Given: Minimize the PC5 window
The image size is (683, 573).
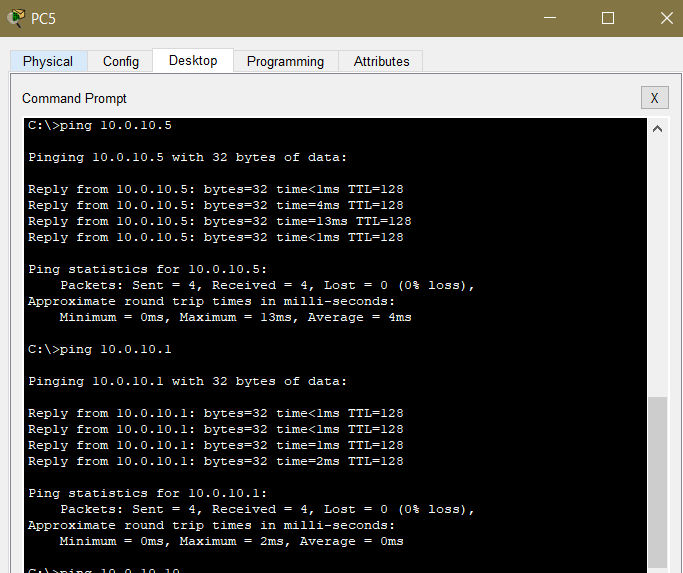Looking at the screenshot, I should [x=548, y=18].
